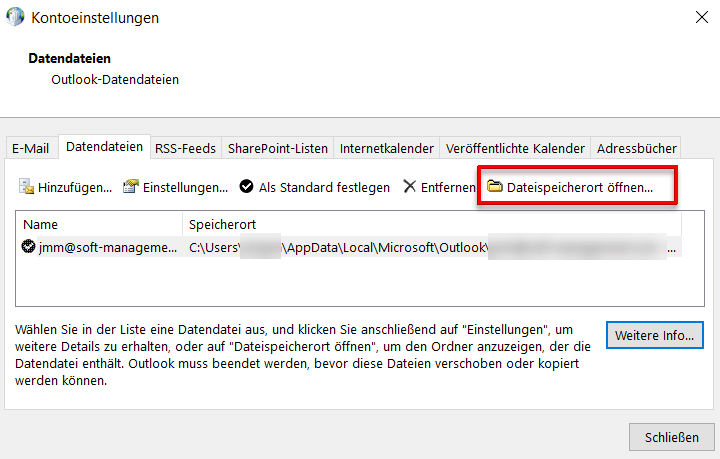720x459 pixels.
Task: Click the Hinzufügen data file icon
Action: (x=26, y=187)
